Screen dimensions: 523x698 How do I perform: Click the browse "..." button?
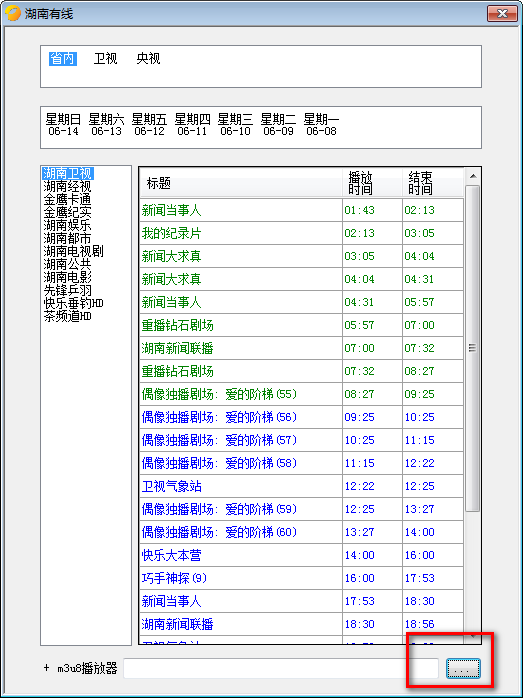click(x=463, y=668)
